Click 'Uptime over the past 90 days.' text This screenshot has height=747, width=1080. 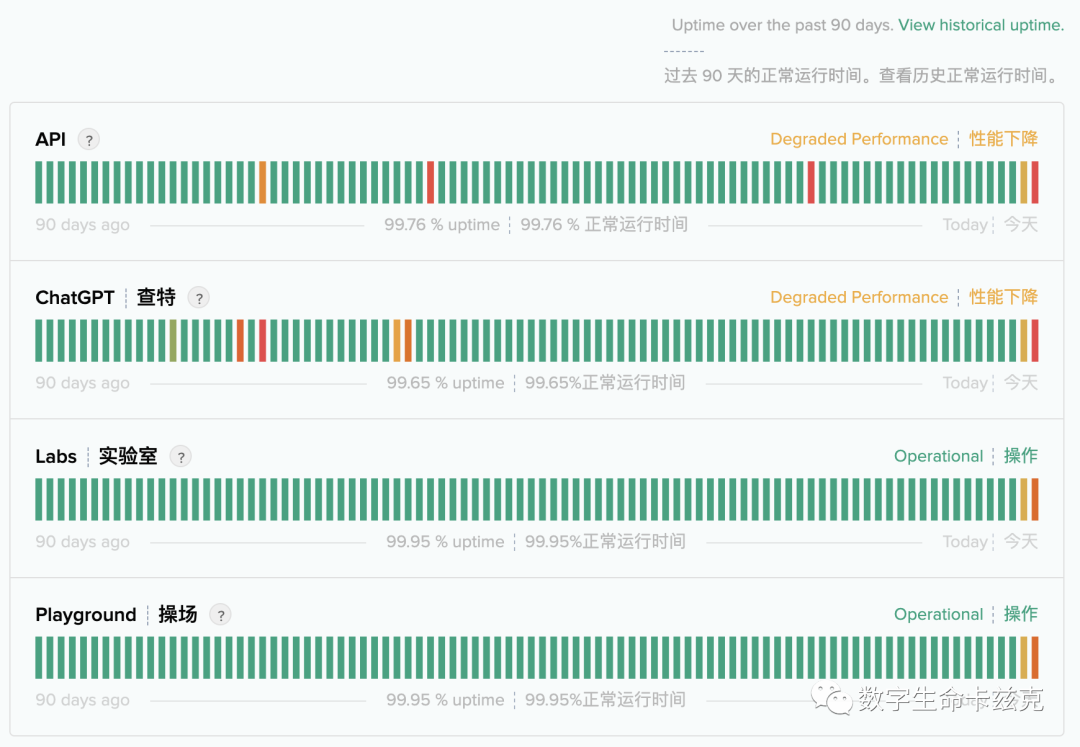coord(782,25)
